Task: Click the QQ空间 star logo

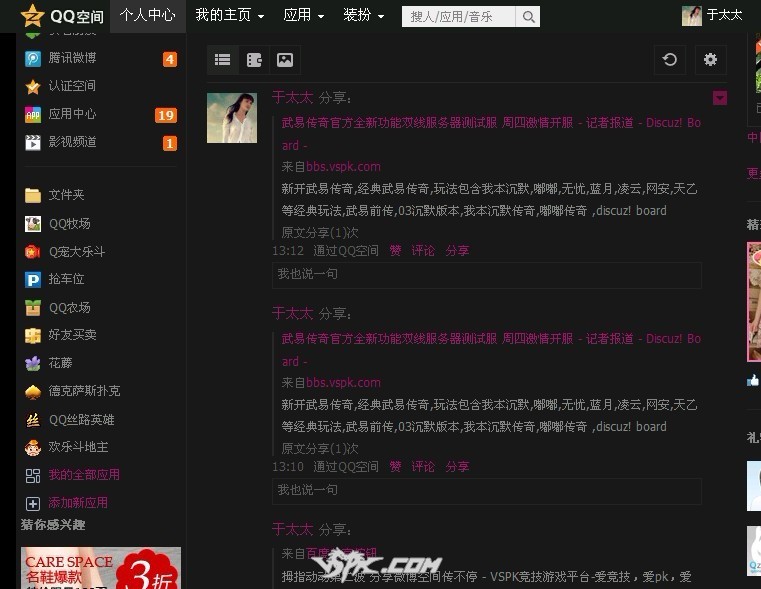Action: click(33, 16)
